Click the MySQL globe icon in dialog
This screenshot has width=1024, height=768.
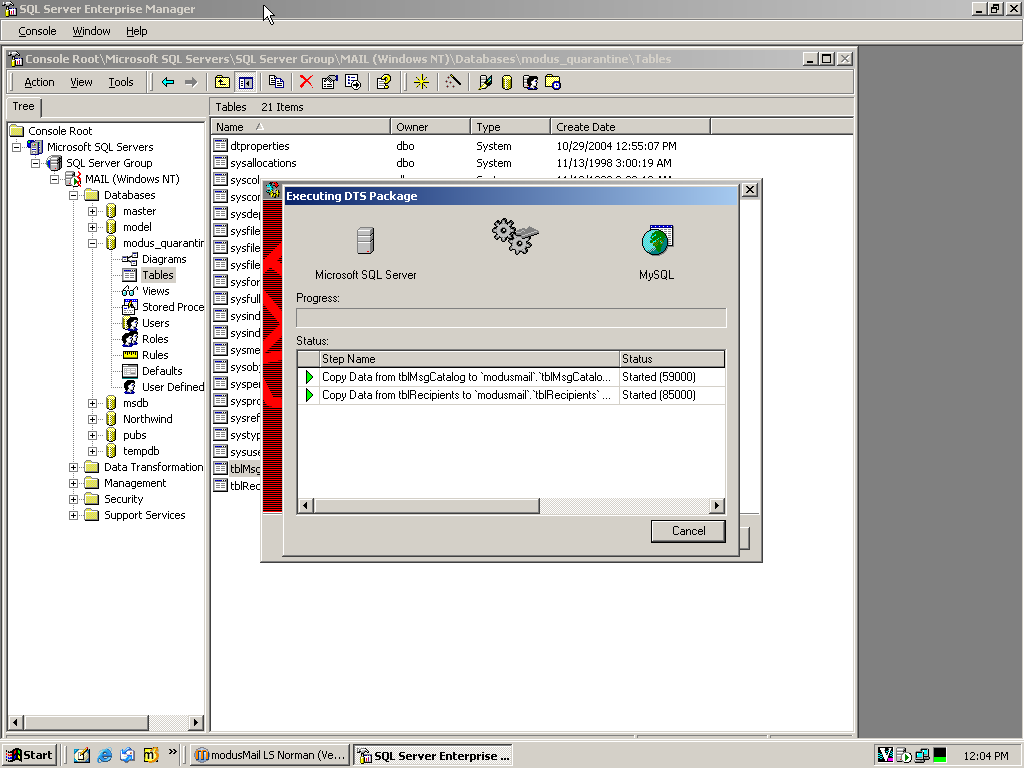[x=657, y=240]
